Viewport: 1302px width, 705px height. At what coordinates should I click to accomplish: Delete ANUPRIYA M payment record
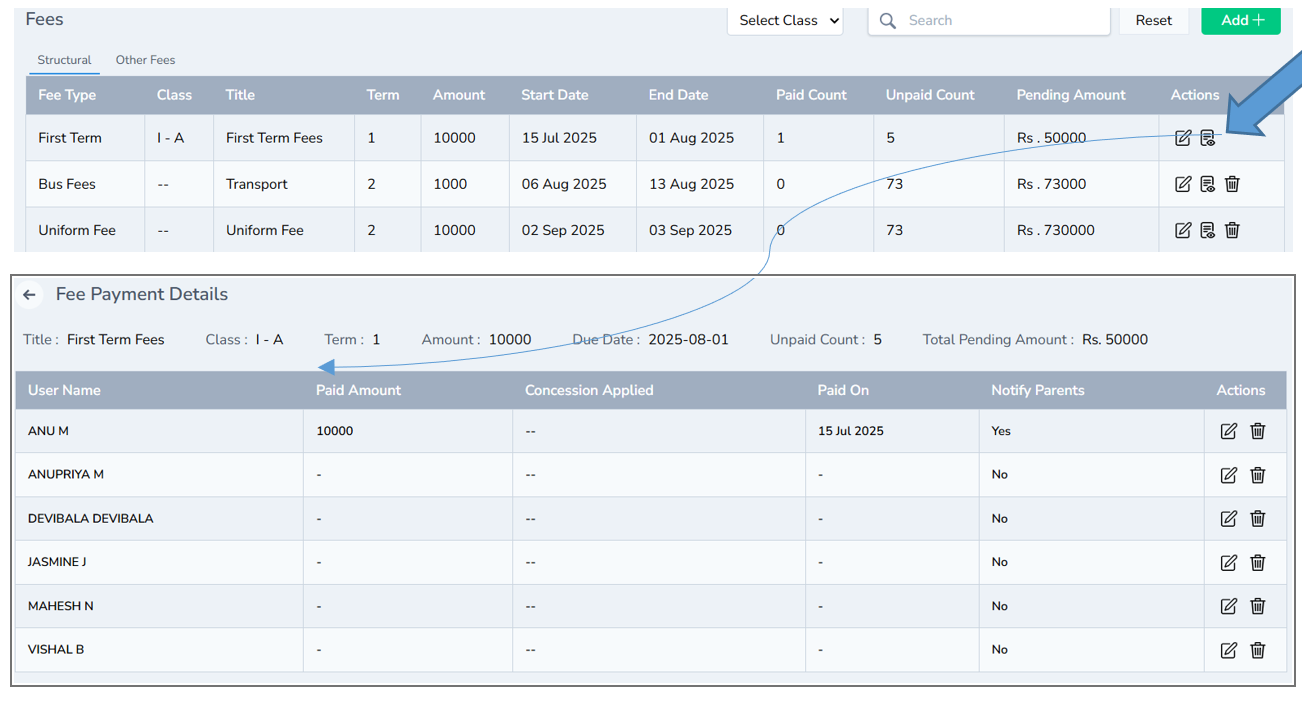tap(1258, 475)
